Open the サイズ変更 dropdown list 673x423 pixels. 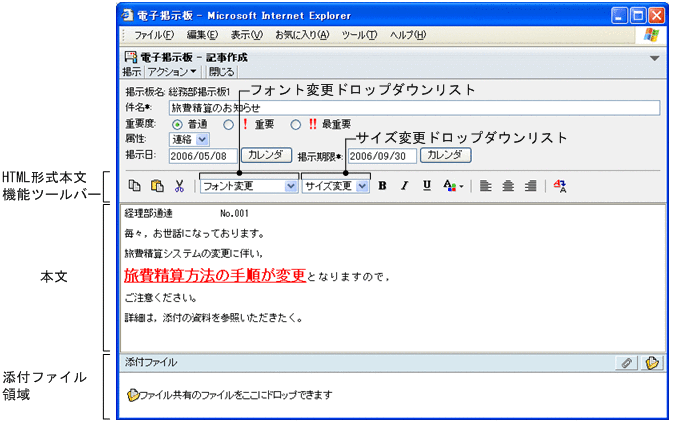[x=335, y=186]
